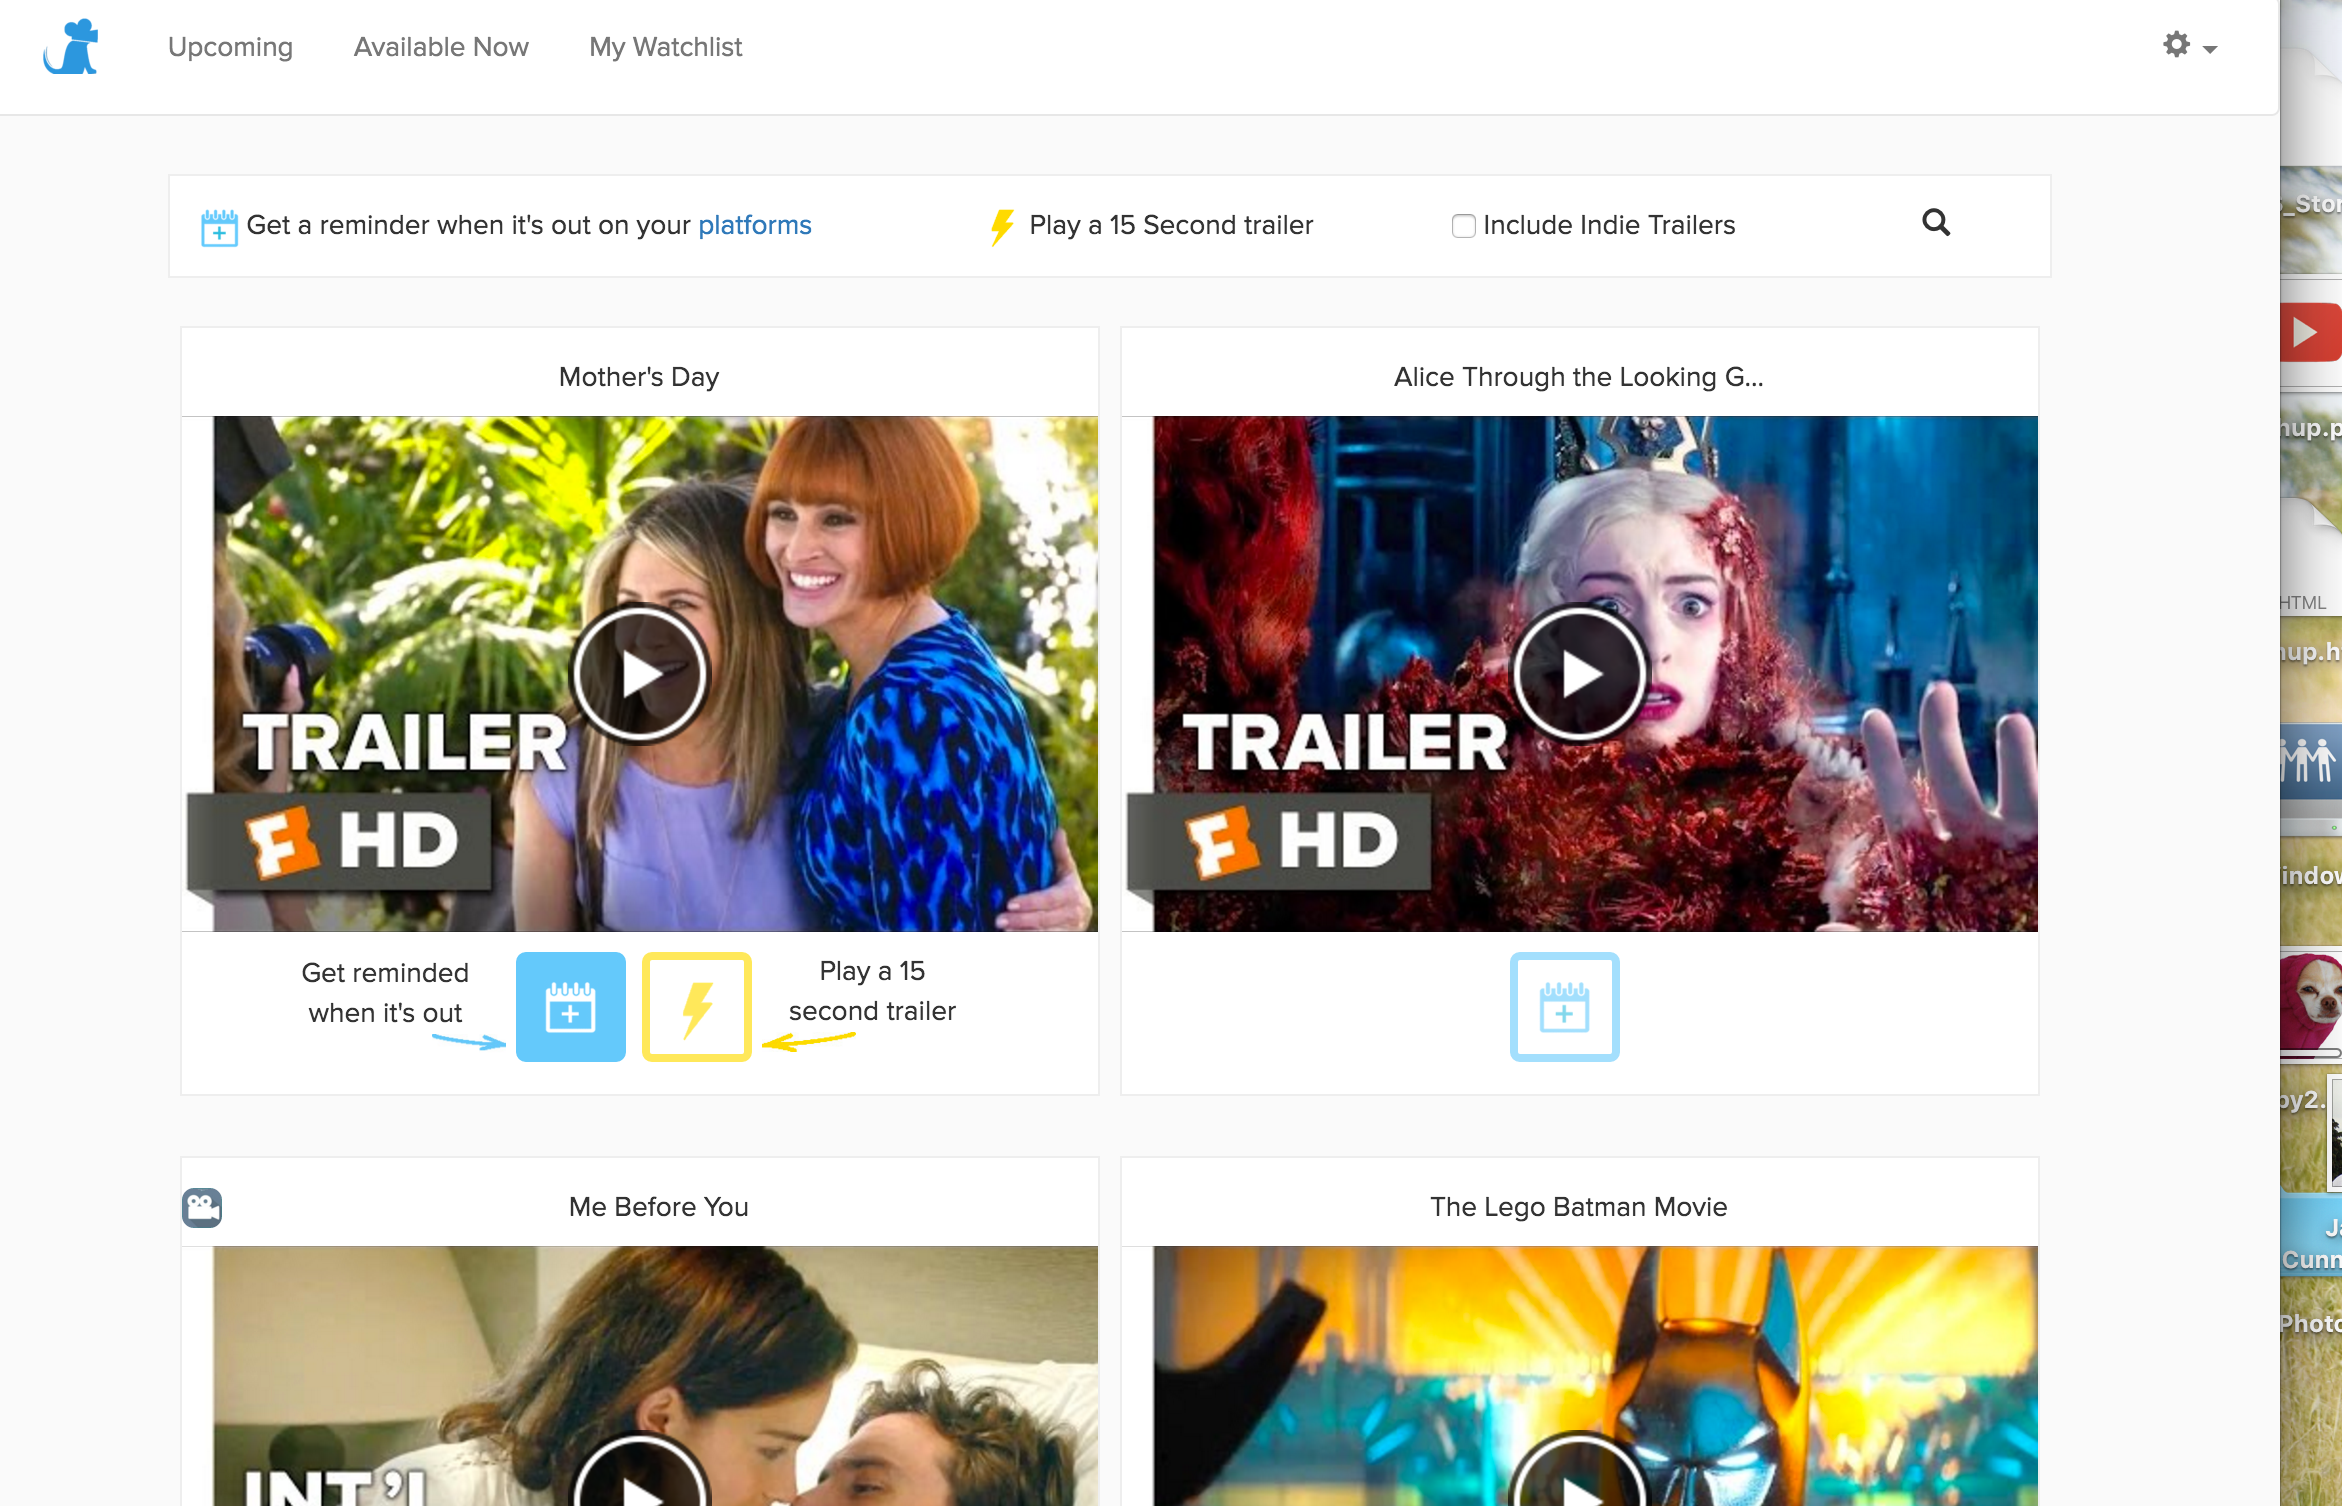Add reminder for Alice Through the Looking Glass
This screenshot has width=2342, height=1506.
click(1564, 1006)
